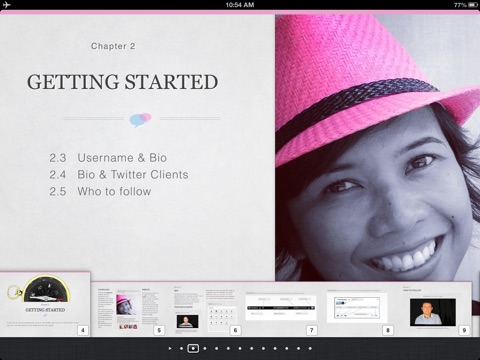Open the page 4 Getting Started thumbnail
This screenshot has width=480, height=360.
tap(45, 304)
